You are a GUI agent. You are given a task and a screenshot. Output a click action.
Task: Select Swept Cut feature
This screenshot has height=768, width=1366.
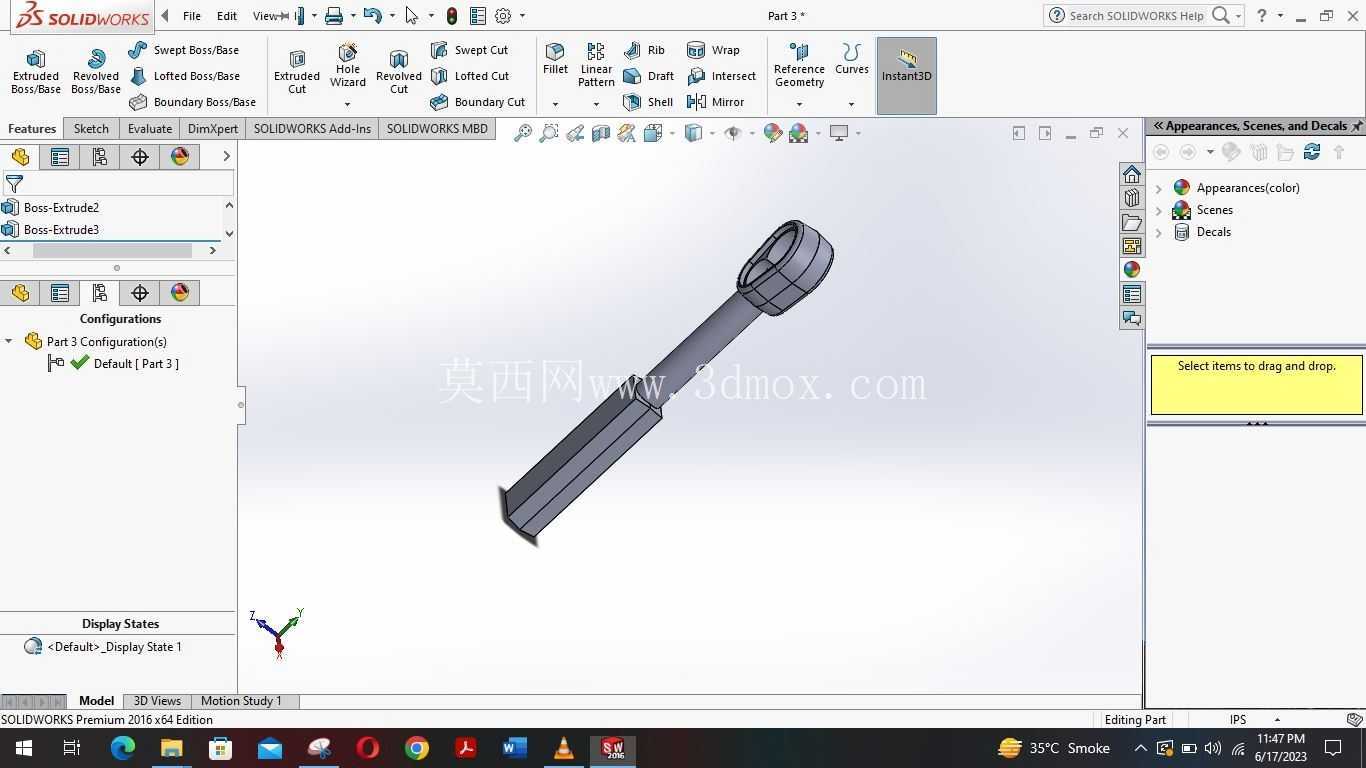[469, 50]
